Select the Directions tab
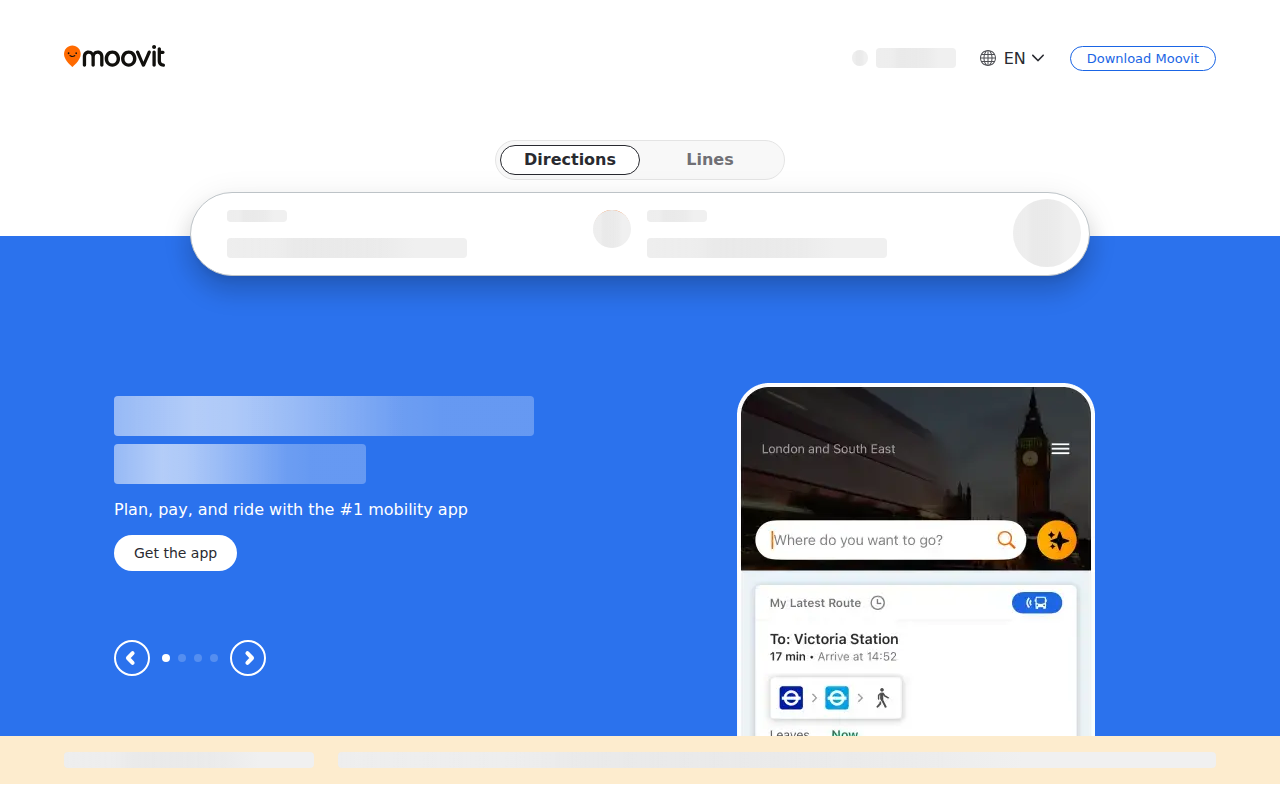The width and height of the screenshot is (1280, 800). point(570,160)
